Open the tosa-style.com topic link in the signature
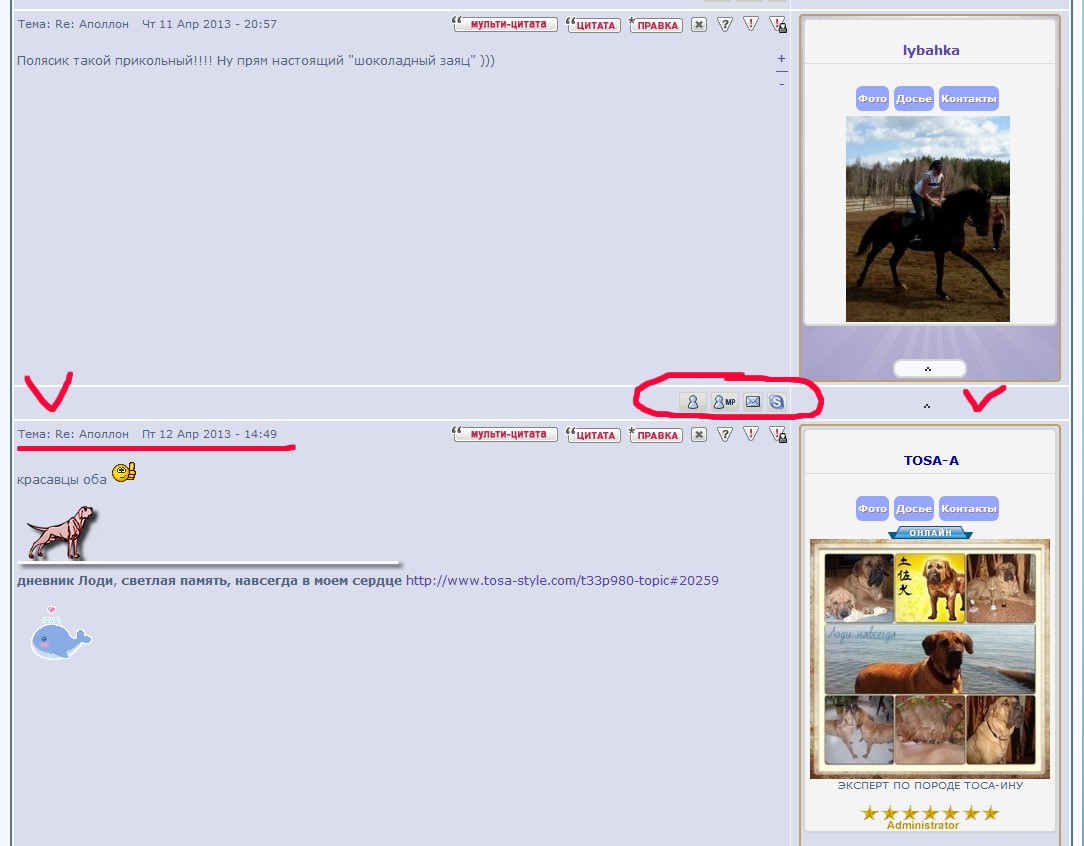Viewport: 1084px width, 846px height. (x=562, y=581)
